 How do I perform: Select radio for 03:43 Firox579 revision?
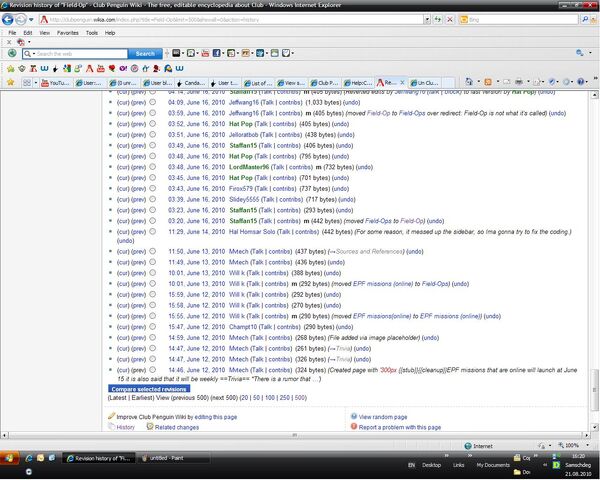pyautogui.click(x=152, y=188)
